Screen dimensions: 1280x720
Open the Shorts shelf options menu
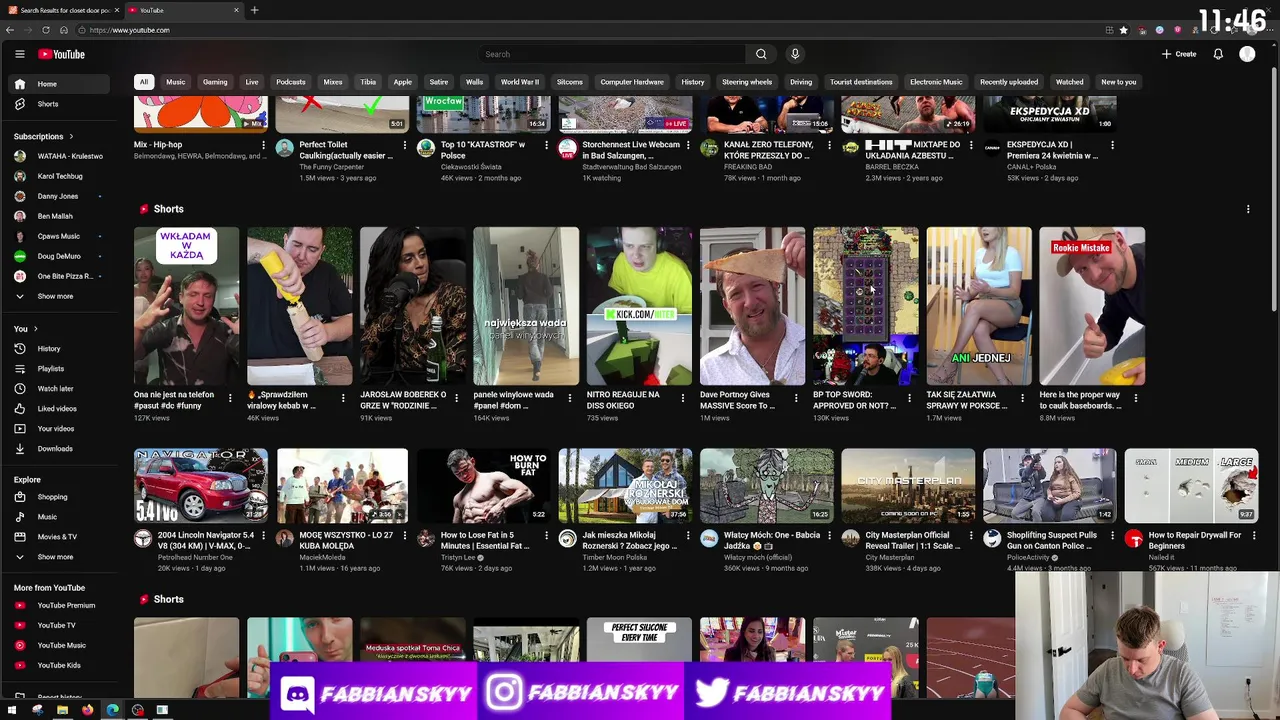(x=1248, y=209)
